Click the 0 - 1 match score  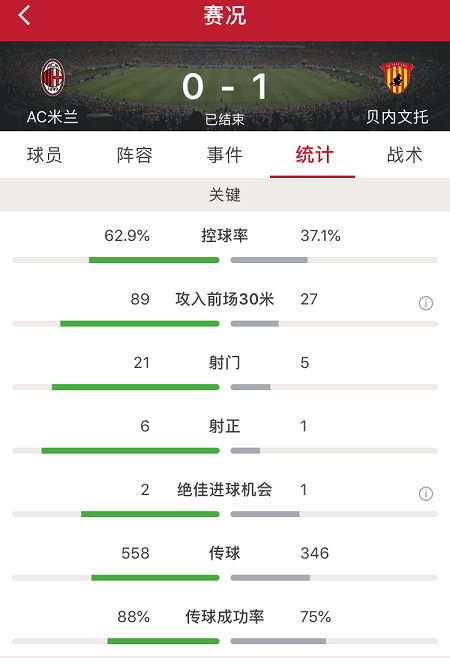point(225,86)
